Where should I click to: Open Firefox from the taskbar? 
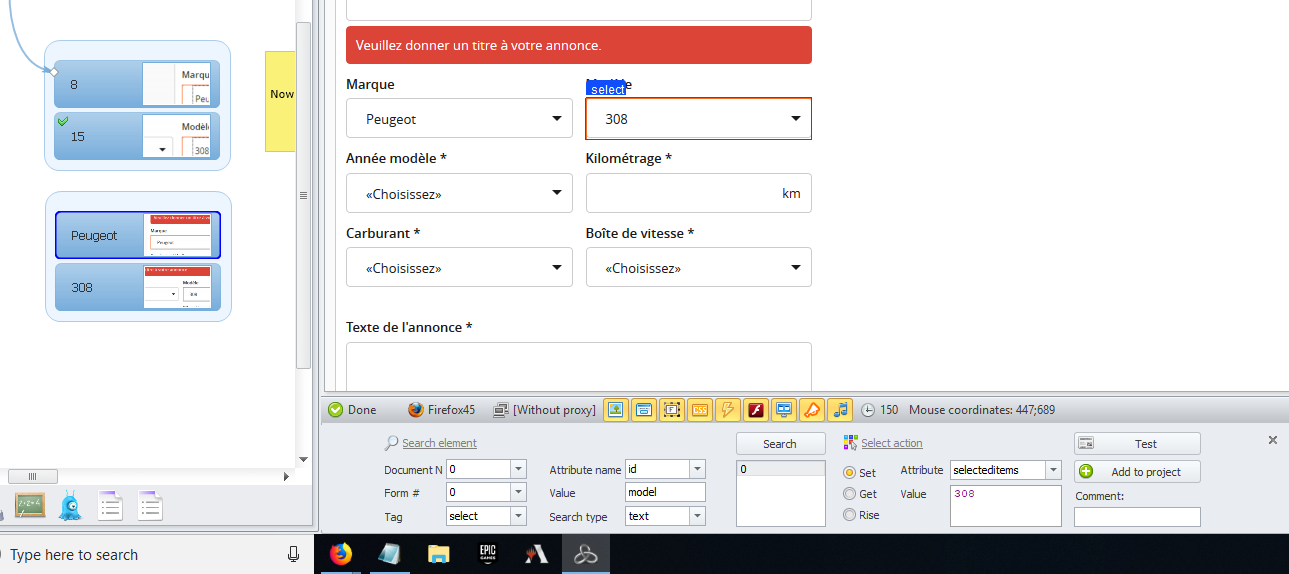[x=341, y=554]
